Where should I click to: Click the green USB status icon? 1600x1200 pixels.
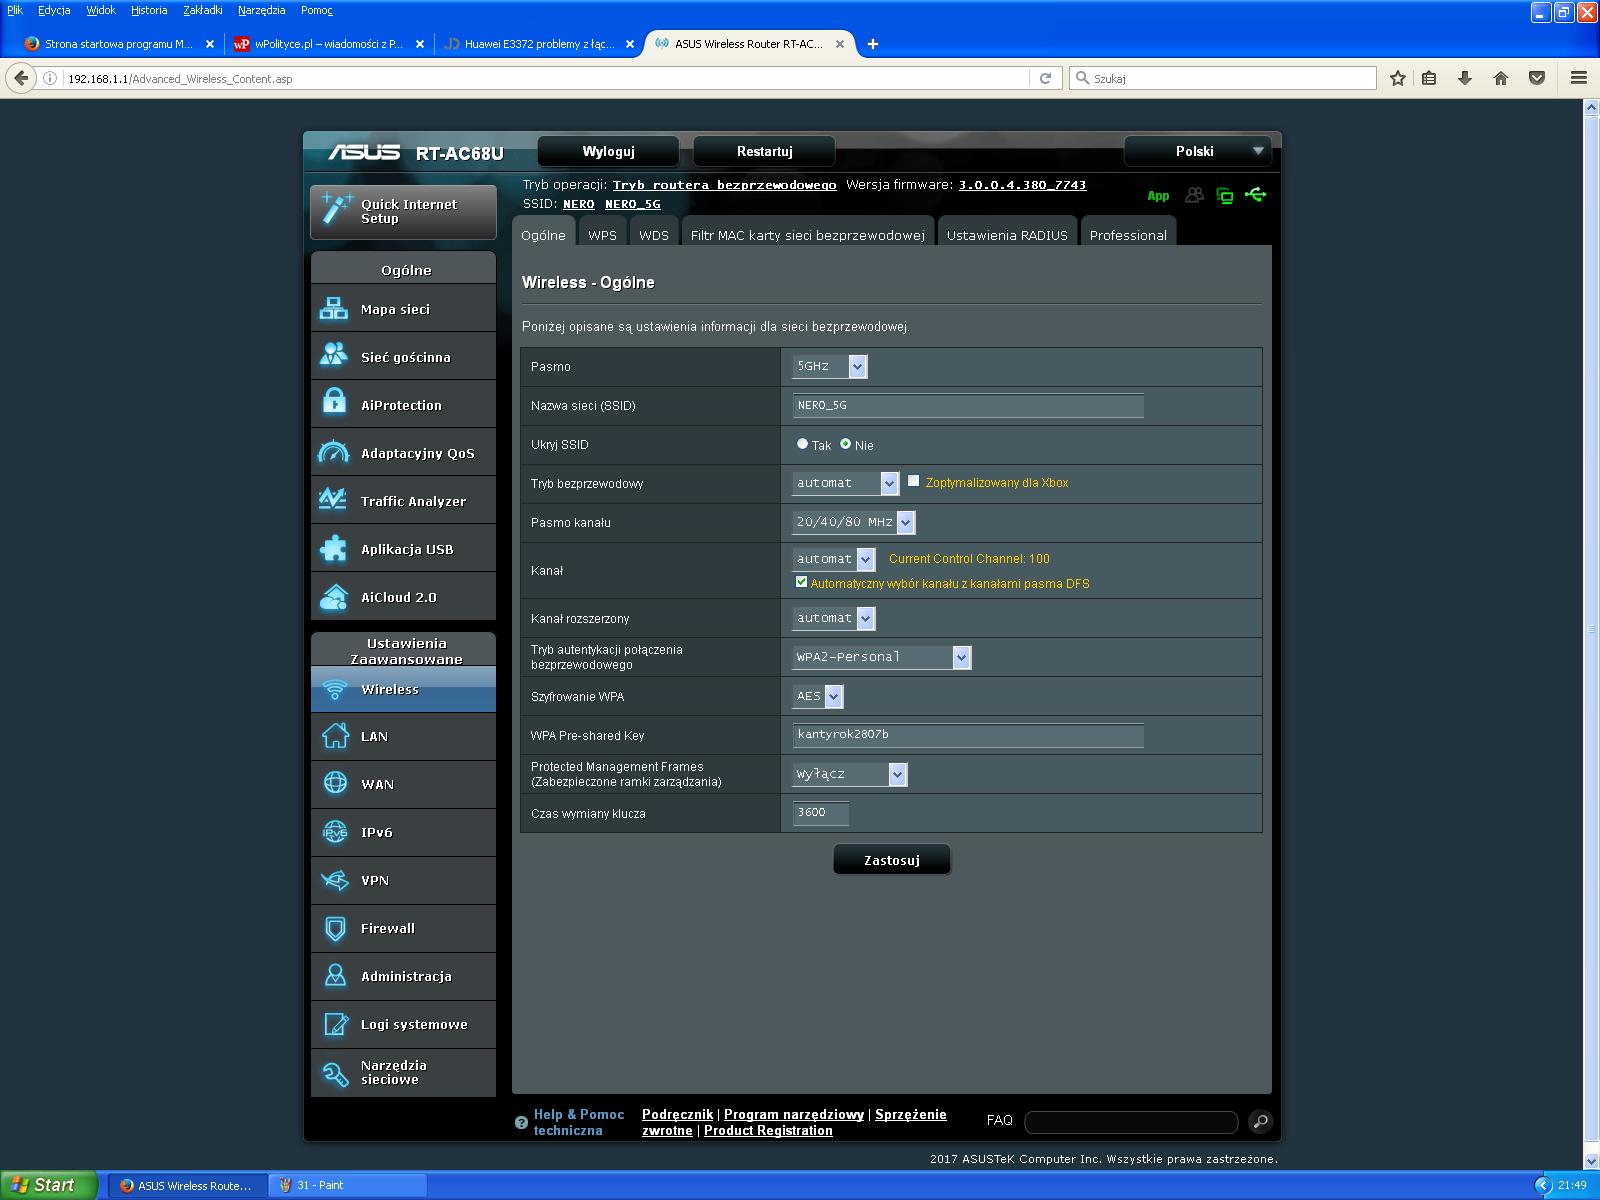pyautogui.click(x=1256, y=195)
